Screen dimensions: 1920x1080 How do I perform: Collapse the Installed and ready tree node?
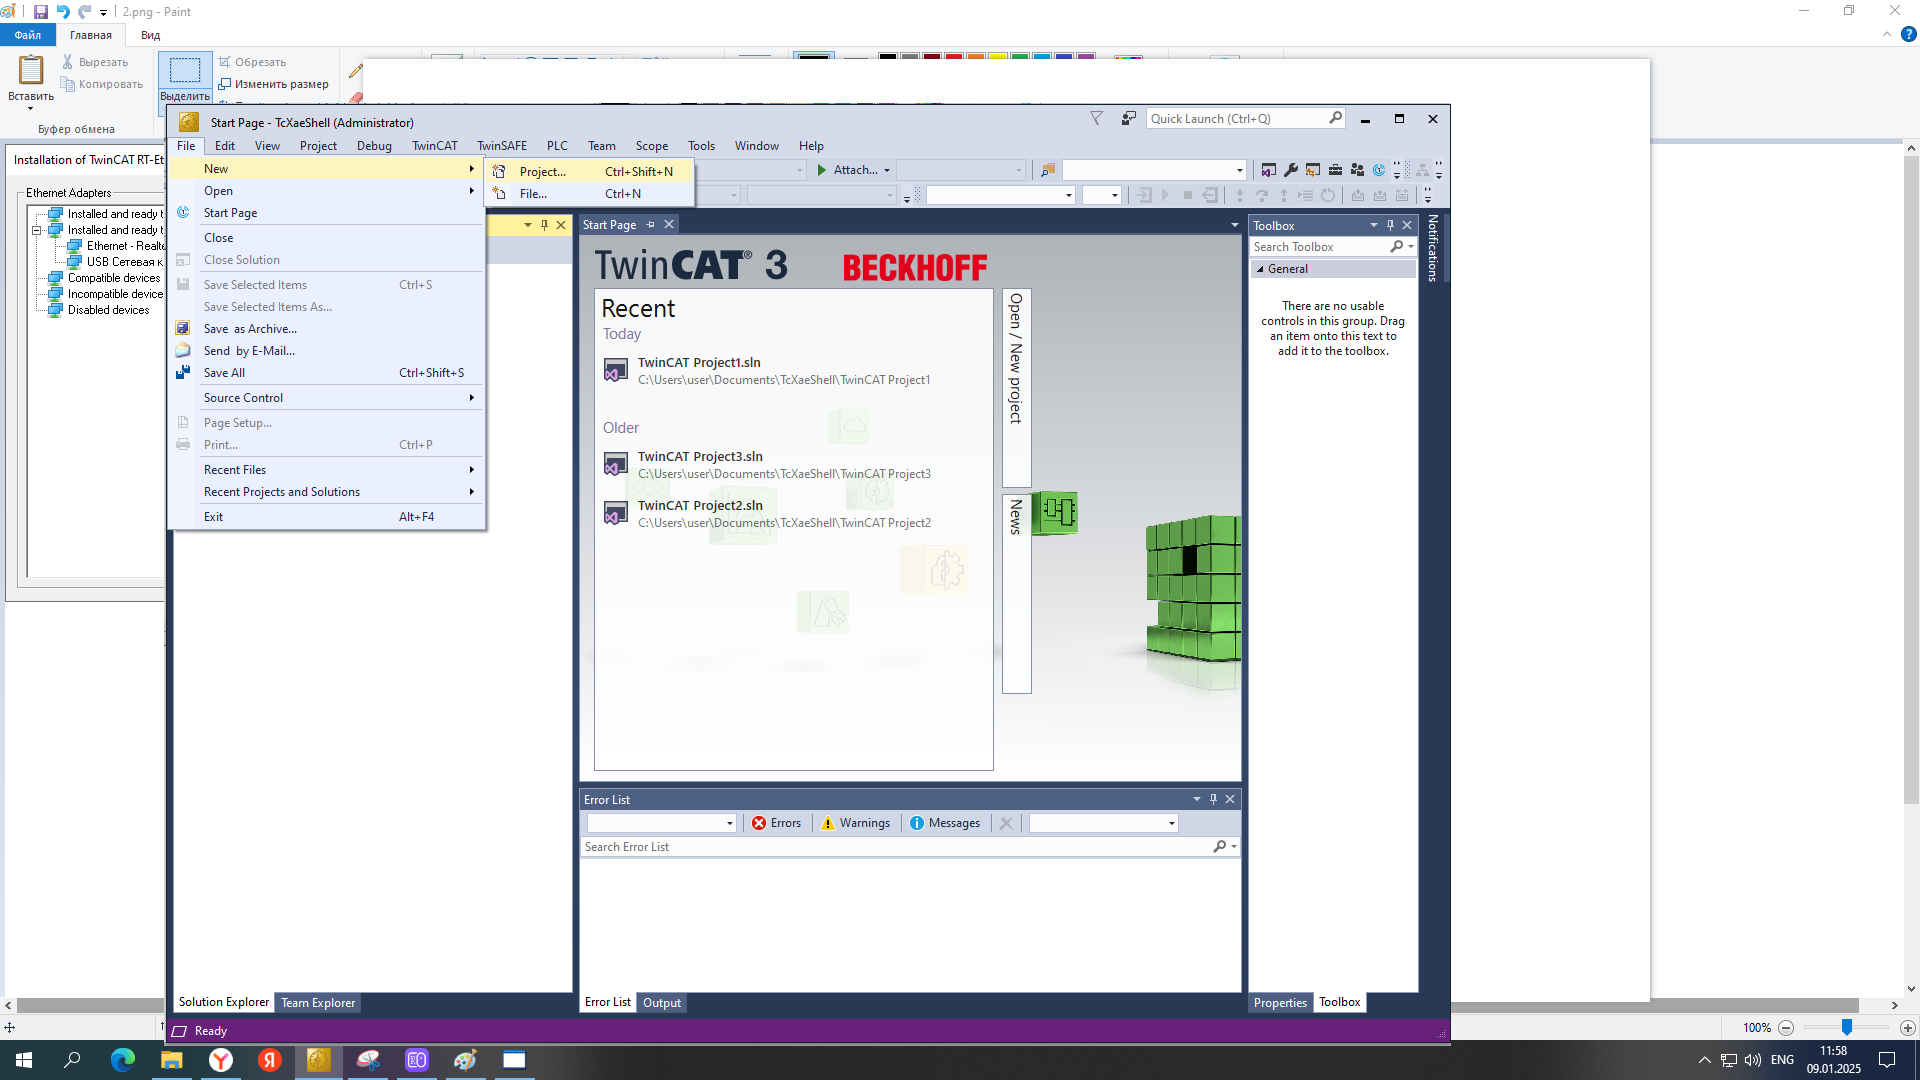37,230
